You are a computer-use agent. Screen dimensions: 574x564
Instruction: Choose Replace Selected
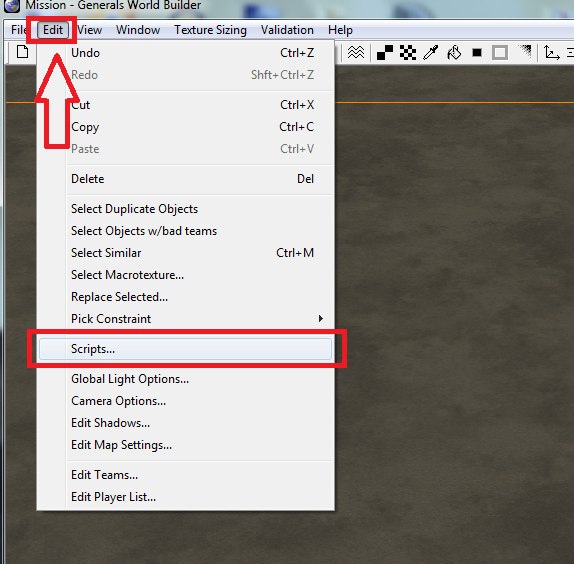click(x=186, y=296)
